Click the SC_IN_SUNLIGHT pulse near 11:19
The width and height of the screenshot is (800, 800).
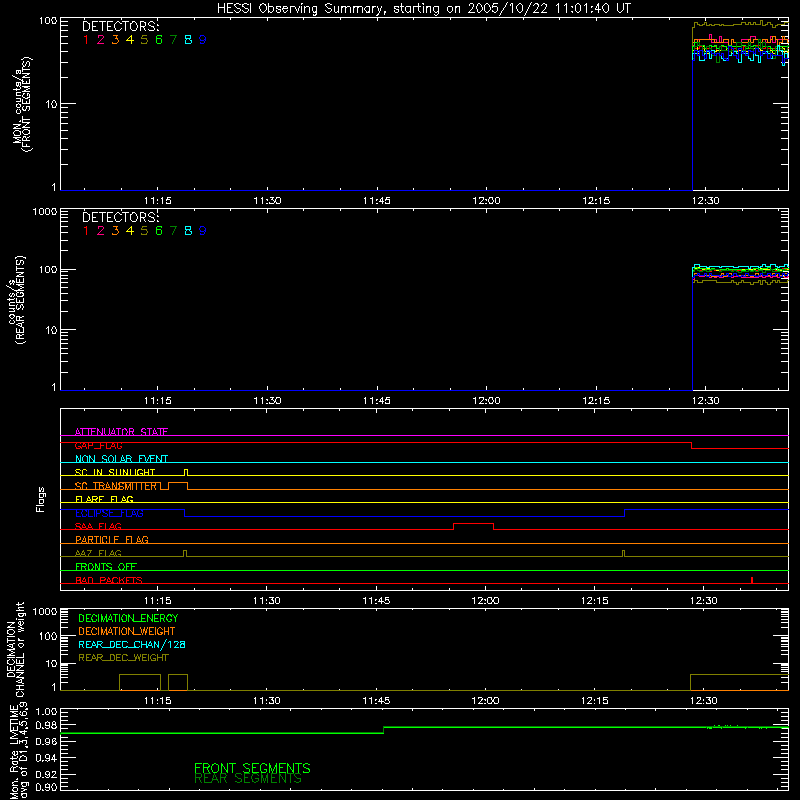point(186,472)
